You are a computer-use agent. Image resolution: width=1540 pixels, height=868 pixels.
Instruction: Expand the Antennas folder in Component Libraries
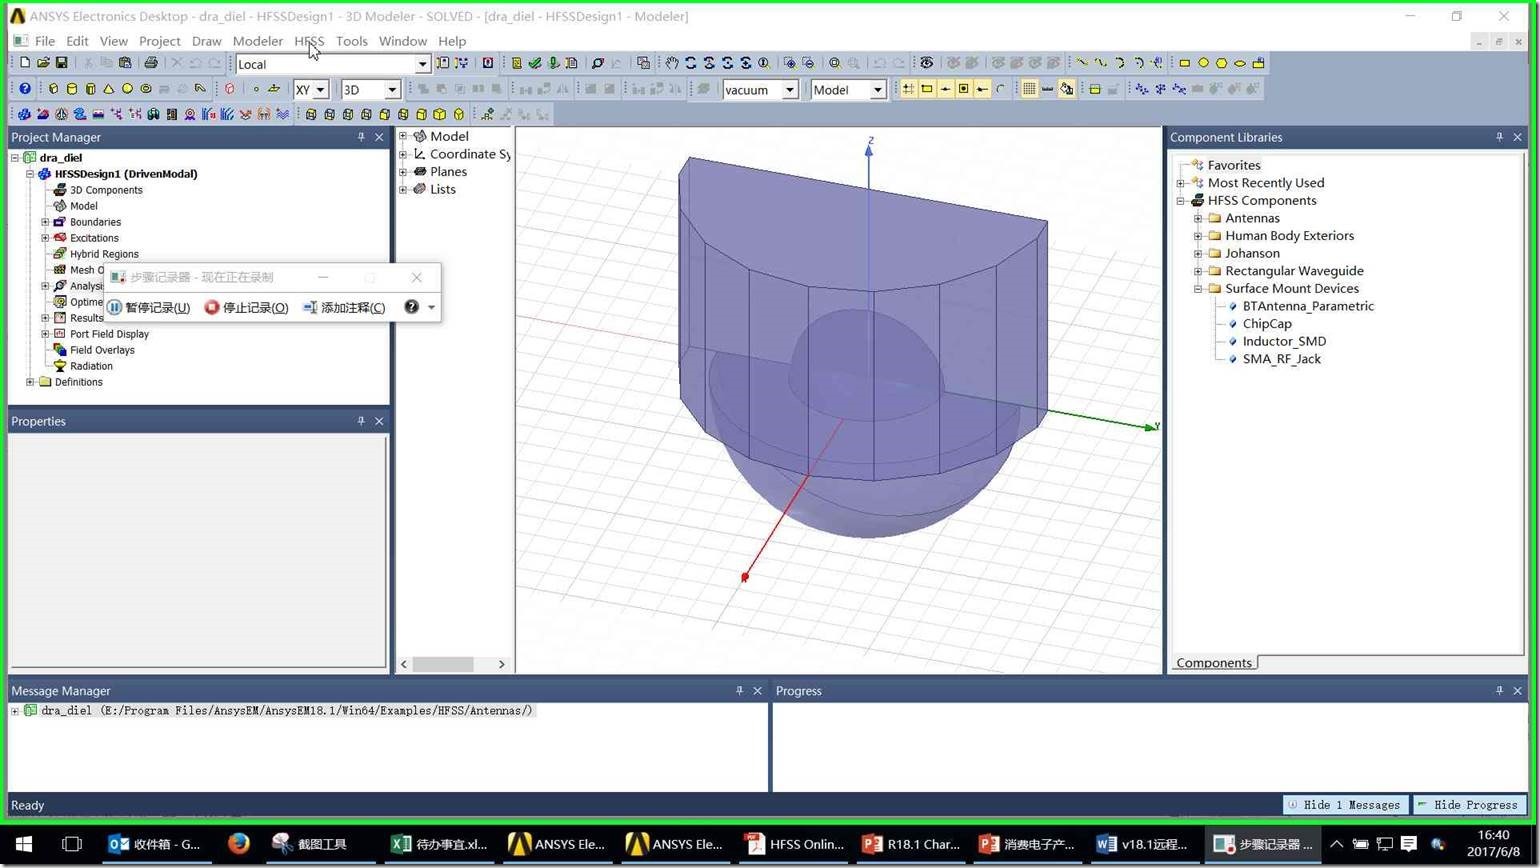pos(1198,218)
